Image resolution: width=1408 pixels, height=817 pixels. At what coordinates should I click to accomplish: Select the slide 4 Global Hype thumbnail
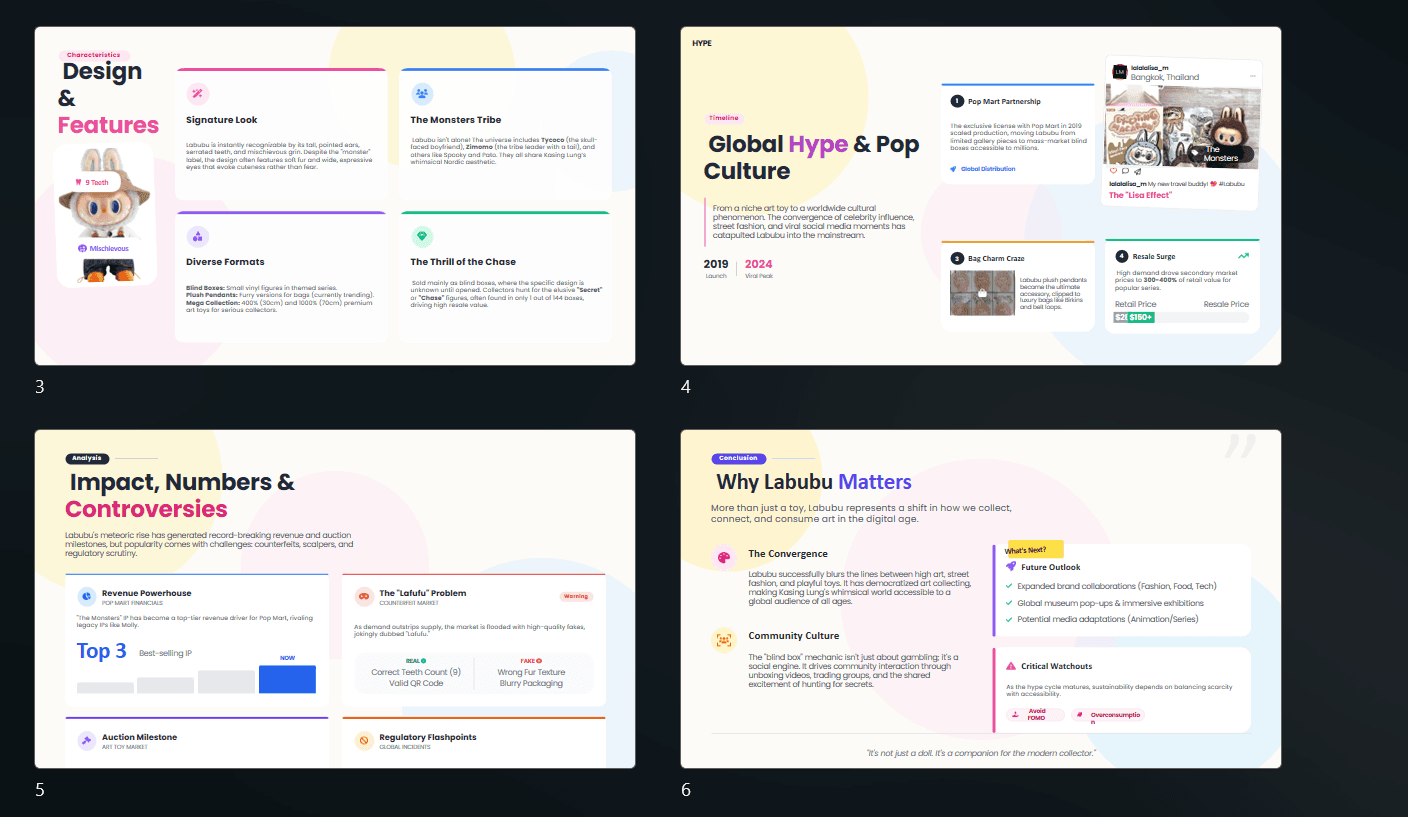click(x=981, y=196)
